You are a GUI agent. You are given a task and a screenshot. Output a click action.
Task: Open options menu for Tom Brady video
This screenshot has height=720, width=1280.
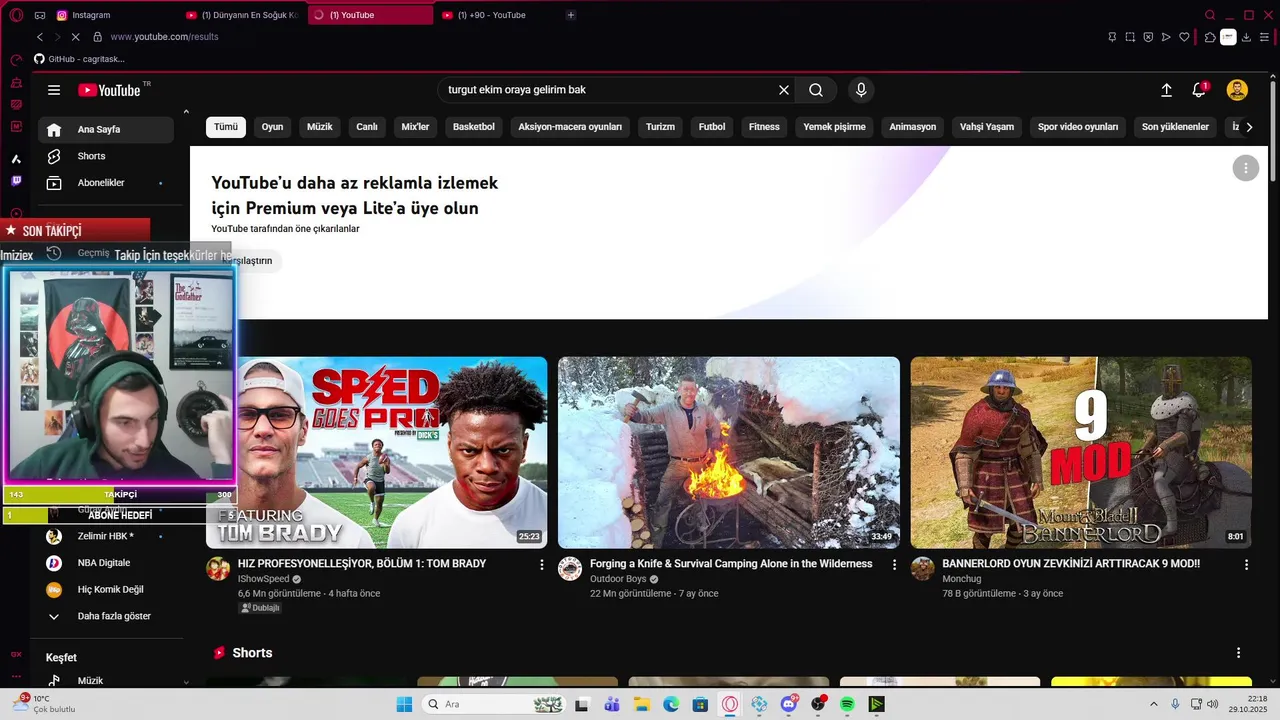[542, 565]
